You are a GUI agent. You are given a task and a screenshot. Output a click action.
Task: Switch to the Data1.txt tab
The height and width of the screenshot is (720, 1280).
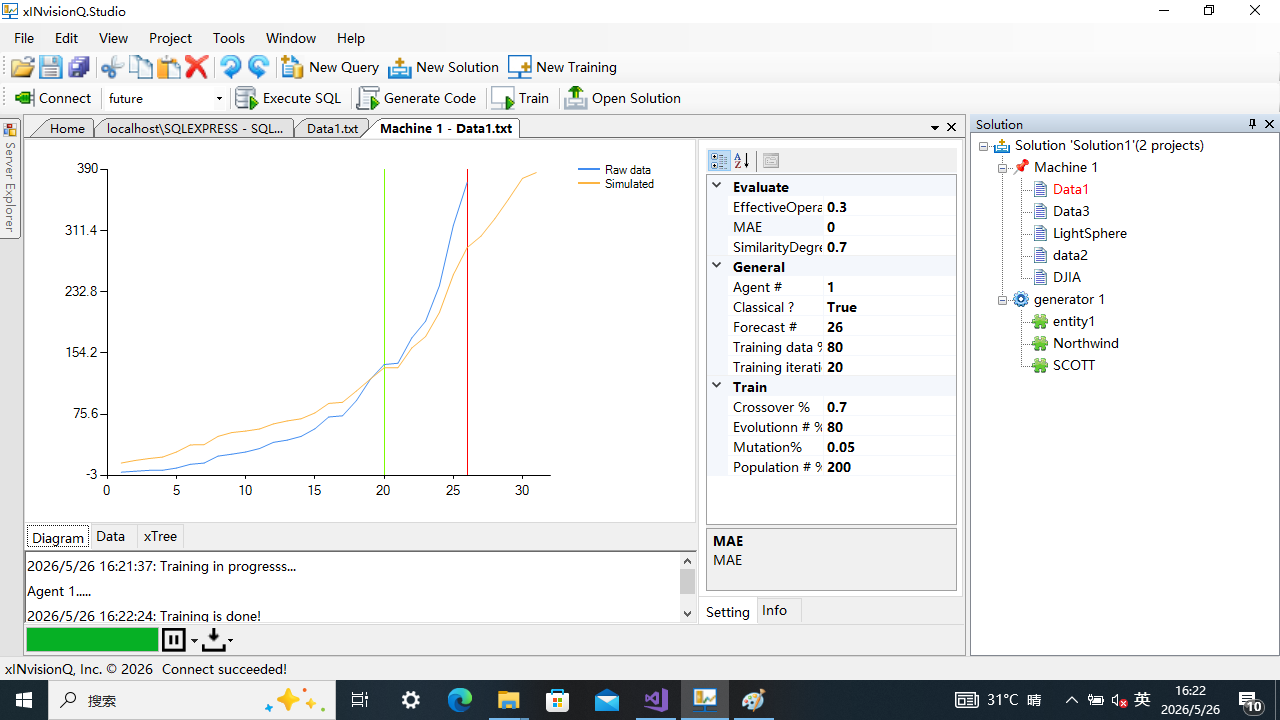click(332, 128)
